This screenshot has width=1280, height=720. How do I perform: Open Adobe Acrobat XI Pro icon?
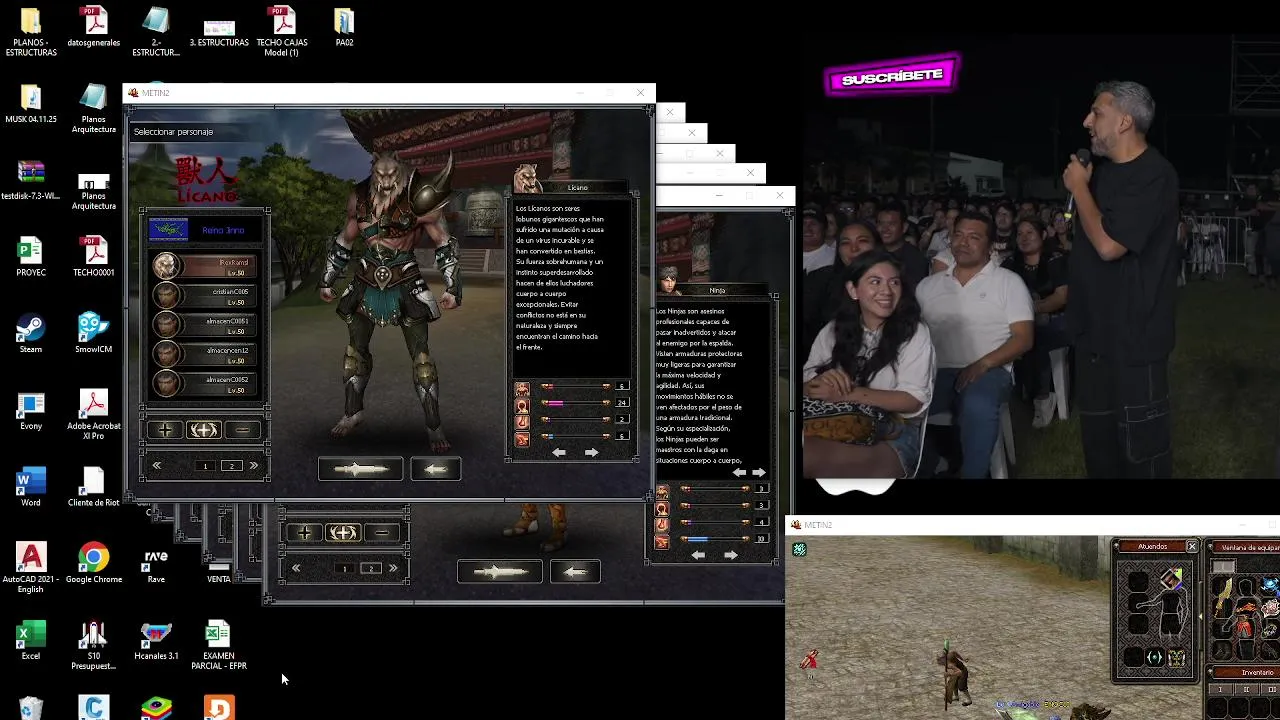[93, 415]
